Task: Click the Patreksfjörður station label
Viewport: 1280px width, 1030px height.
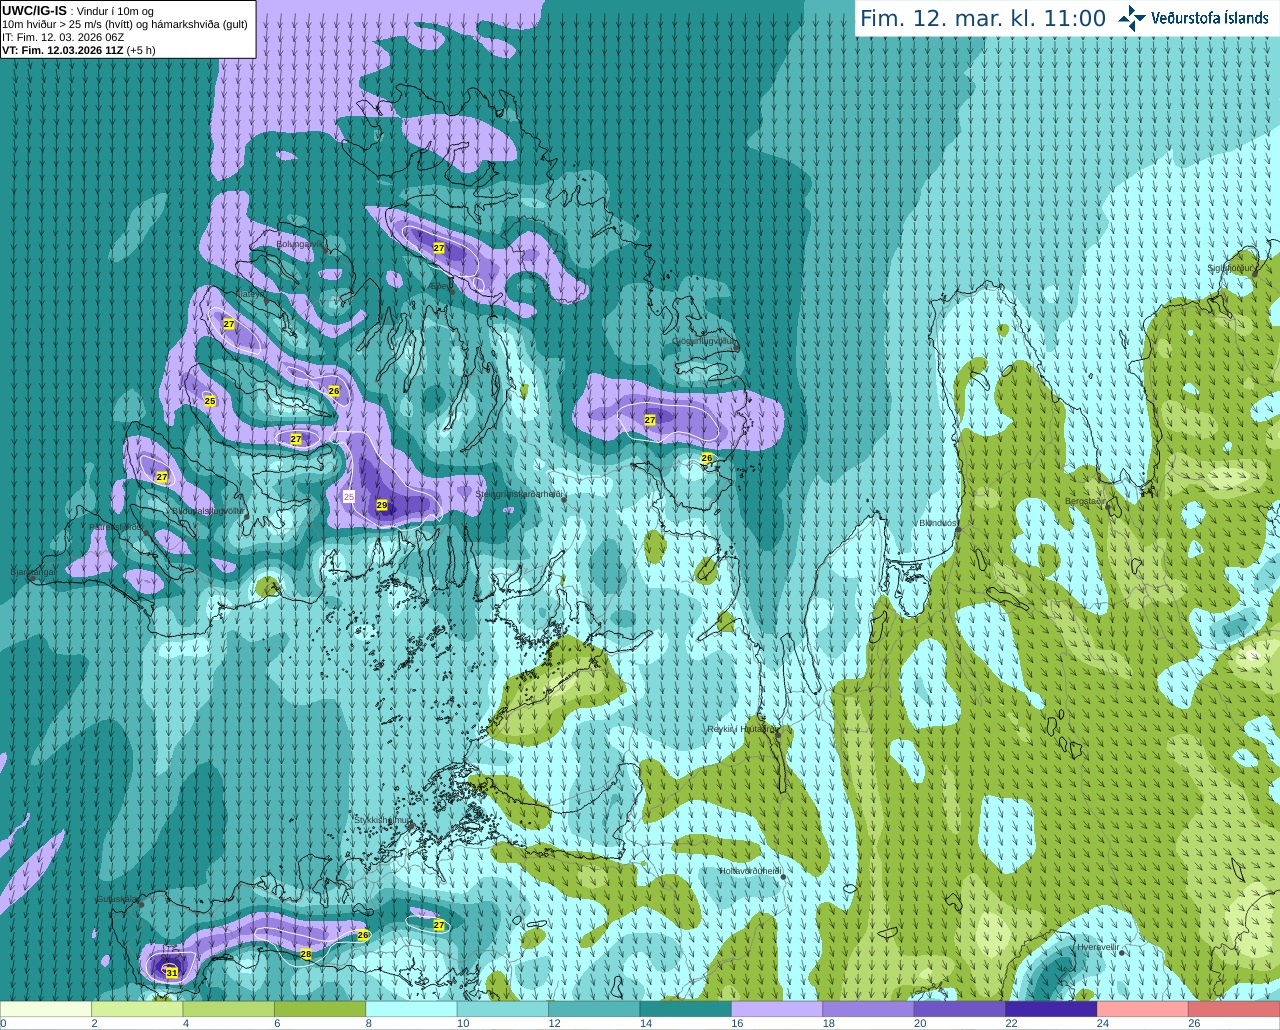Action: pyautogui.click(x=116, y=526)
